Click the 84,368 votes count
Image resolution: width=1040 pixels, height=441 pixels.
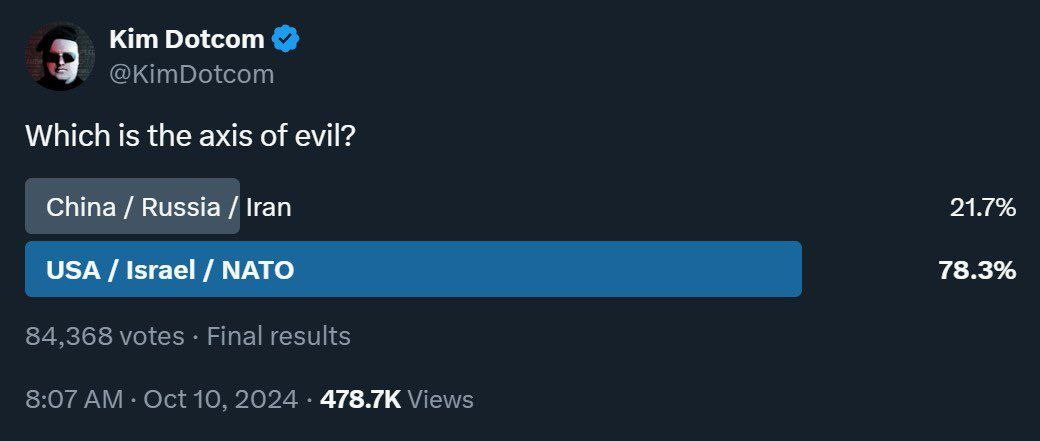point(104,336)
